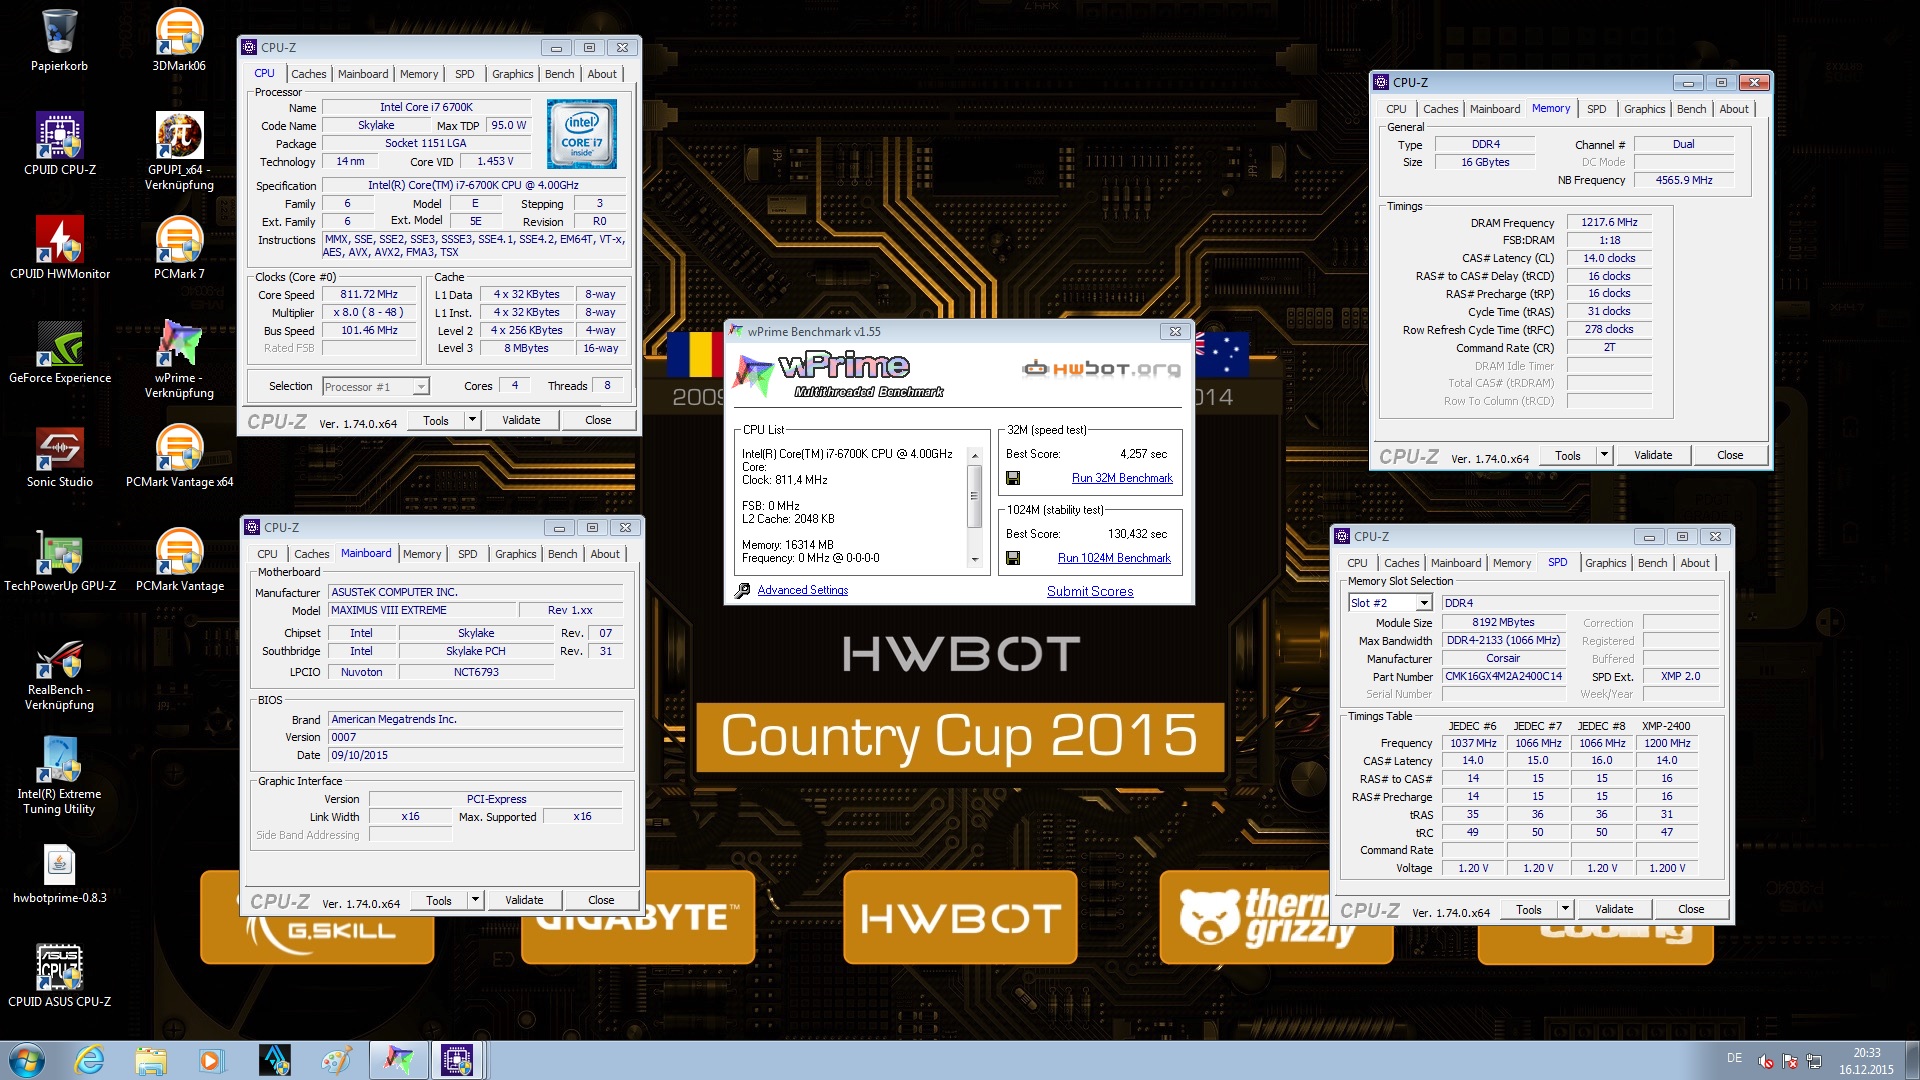1920x1080 pixels.
Task: Expand Tools arrow in Memory CPU-Z window
Action: [1604, 455]
